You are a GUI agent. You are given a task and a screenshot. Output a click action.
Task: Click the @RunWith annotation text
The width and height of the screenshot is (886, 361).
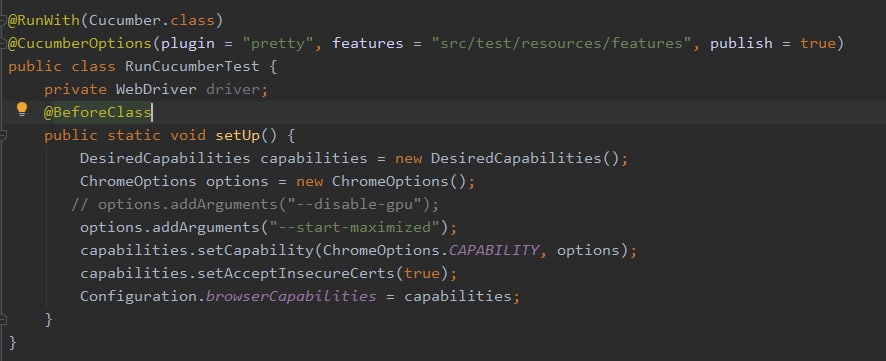(44, 21)
